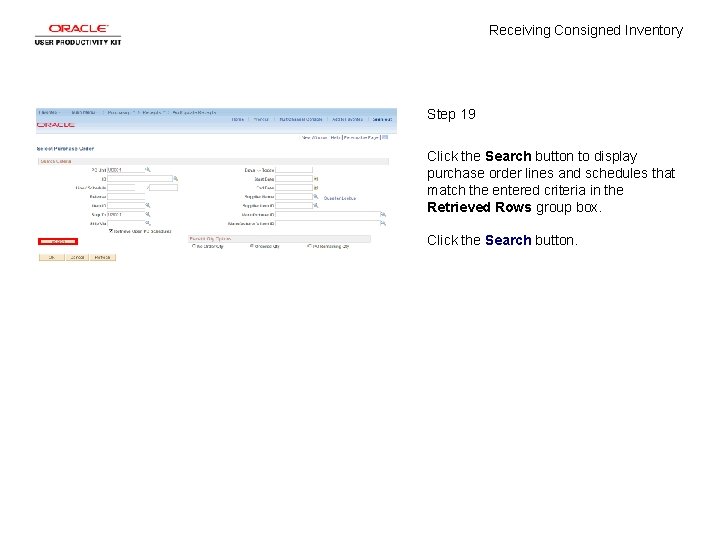Open the Favorites dropdown menu
720x540 pixels.
coord(49,112)
